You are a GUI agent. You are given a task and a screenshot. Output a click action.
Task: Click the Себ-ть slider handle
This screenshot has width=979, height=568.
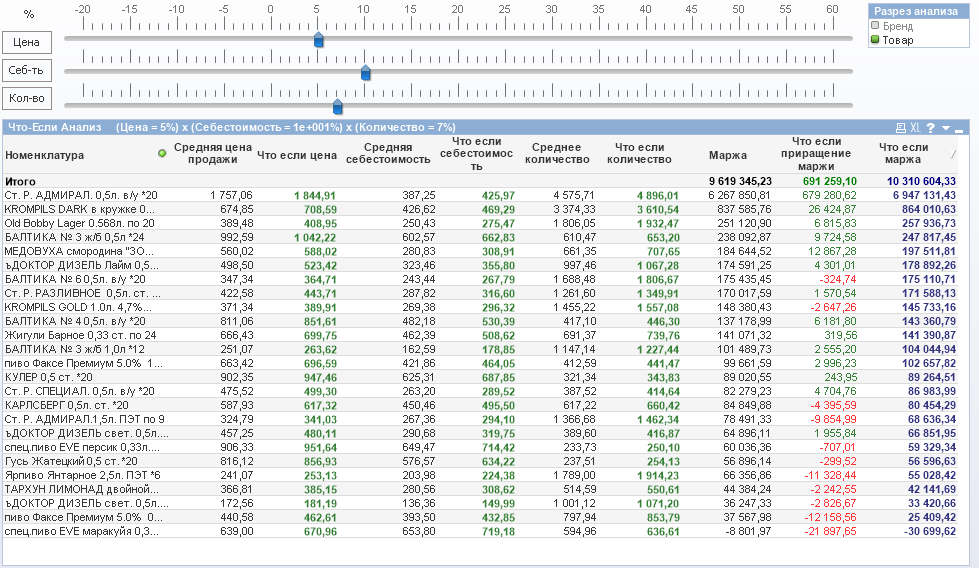click(x=365, y=72)
